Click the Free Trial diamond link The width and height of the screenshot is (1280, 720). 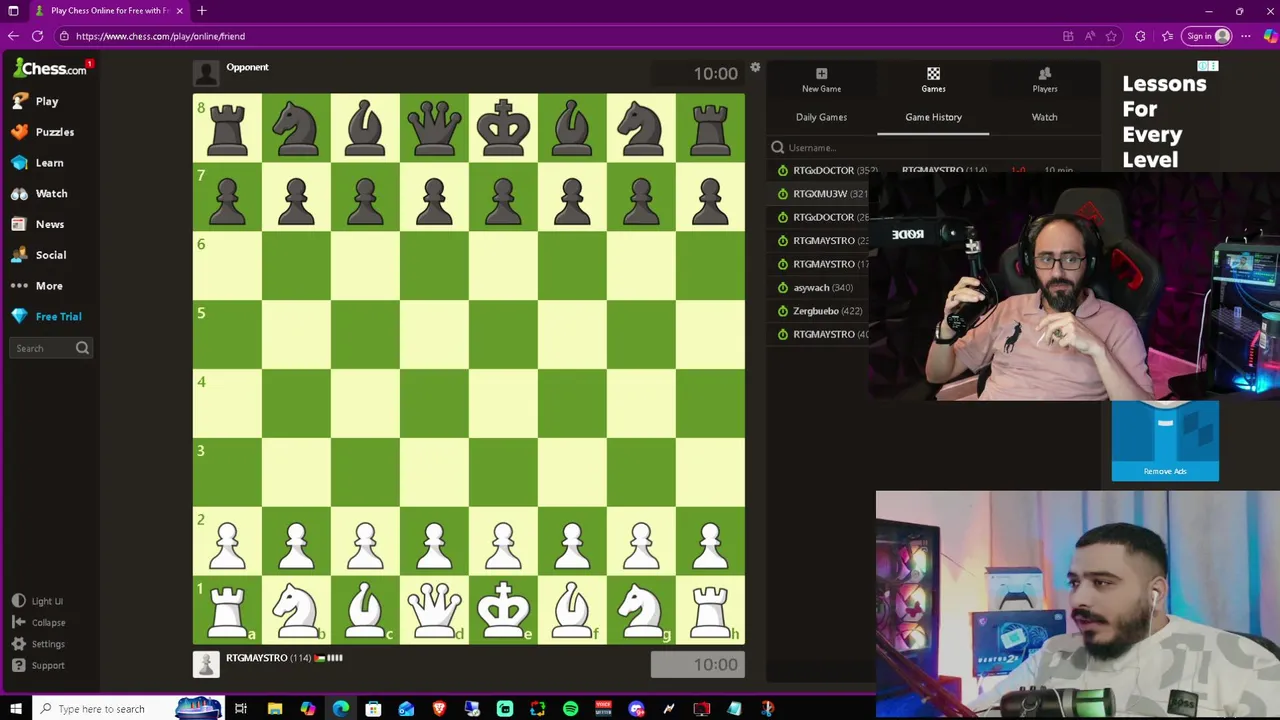tap(46, 316)
